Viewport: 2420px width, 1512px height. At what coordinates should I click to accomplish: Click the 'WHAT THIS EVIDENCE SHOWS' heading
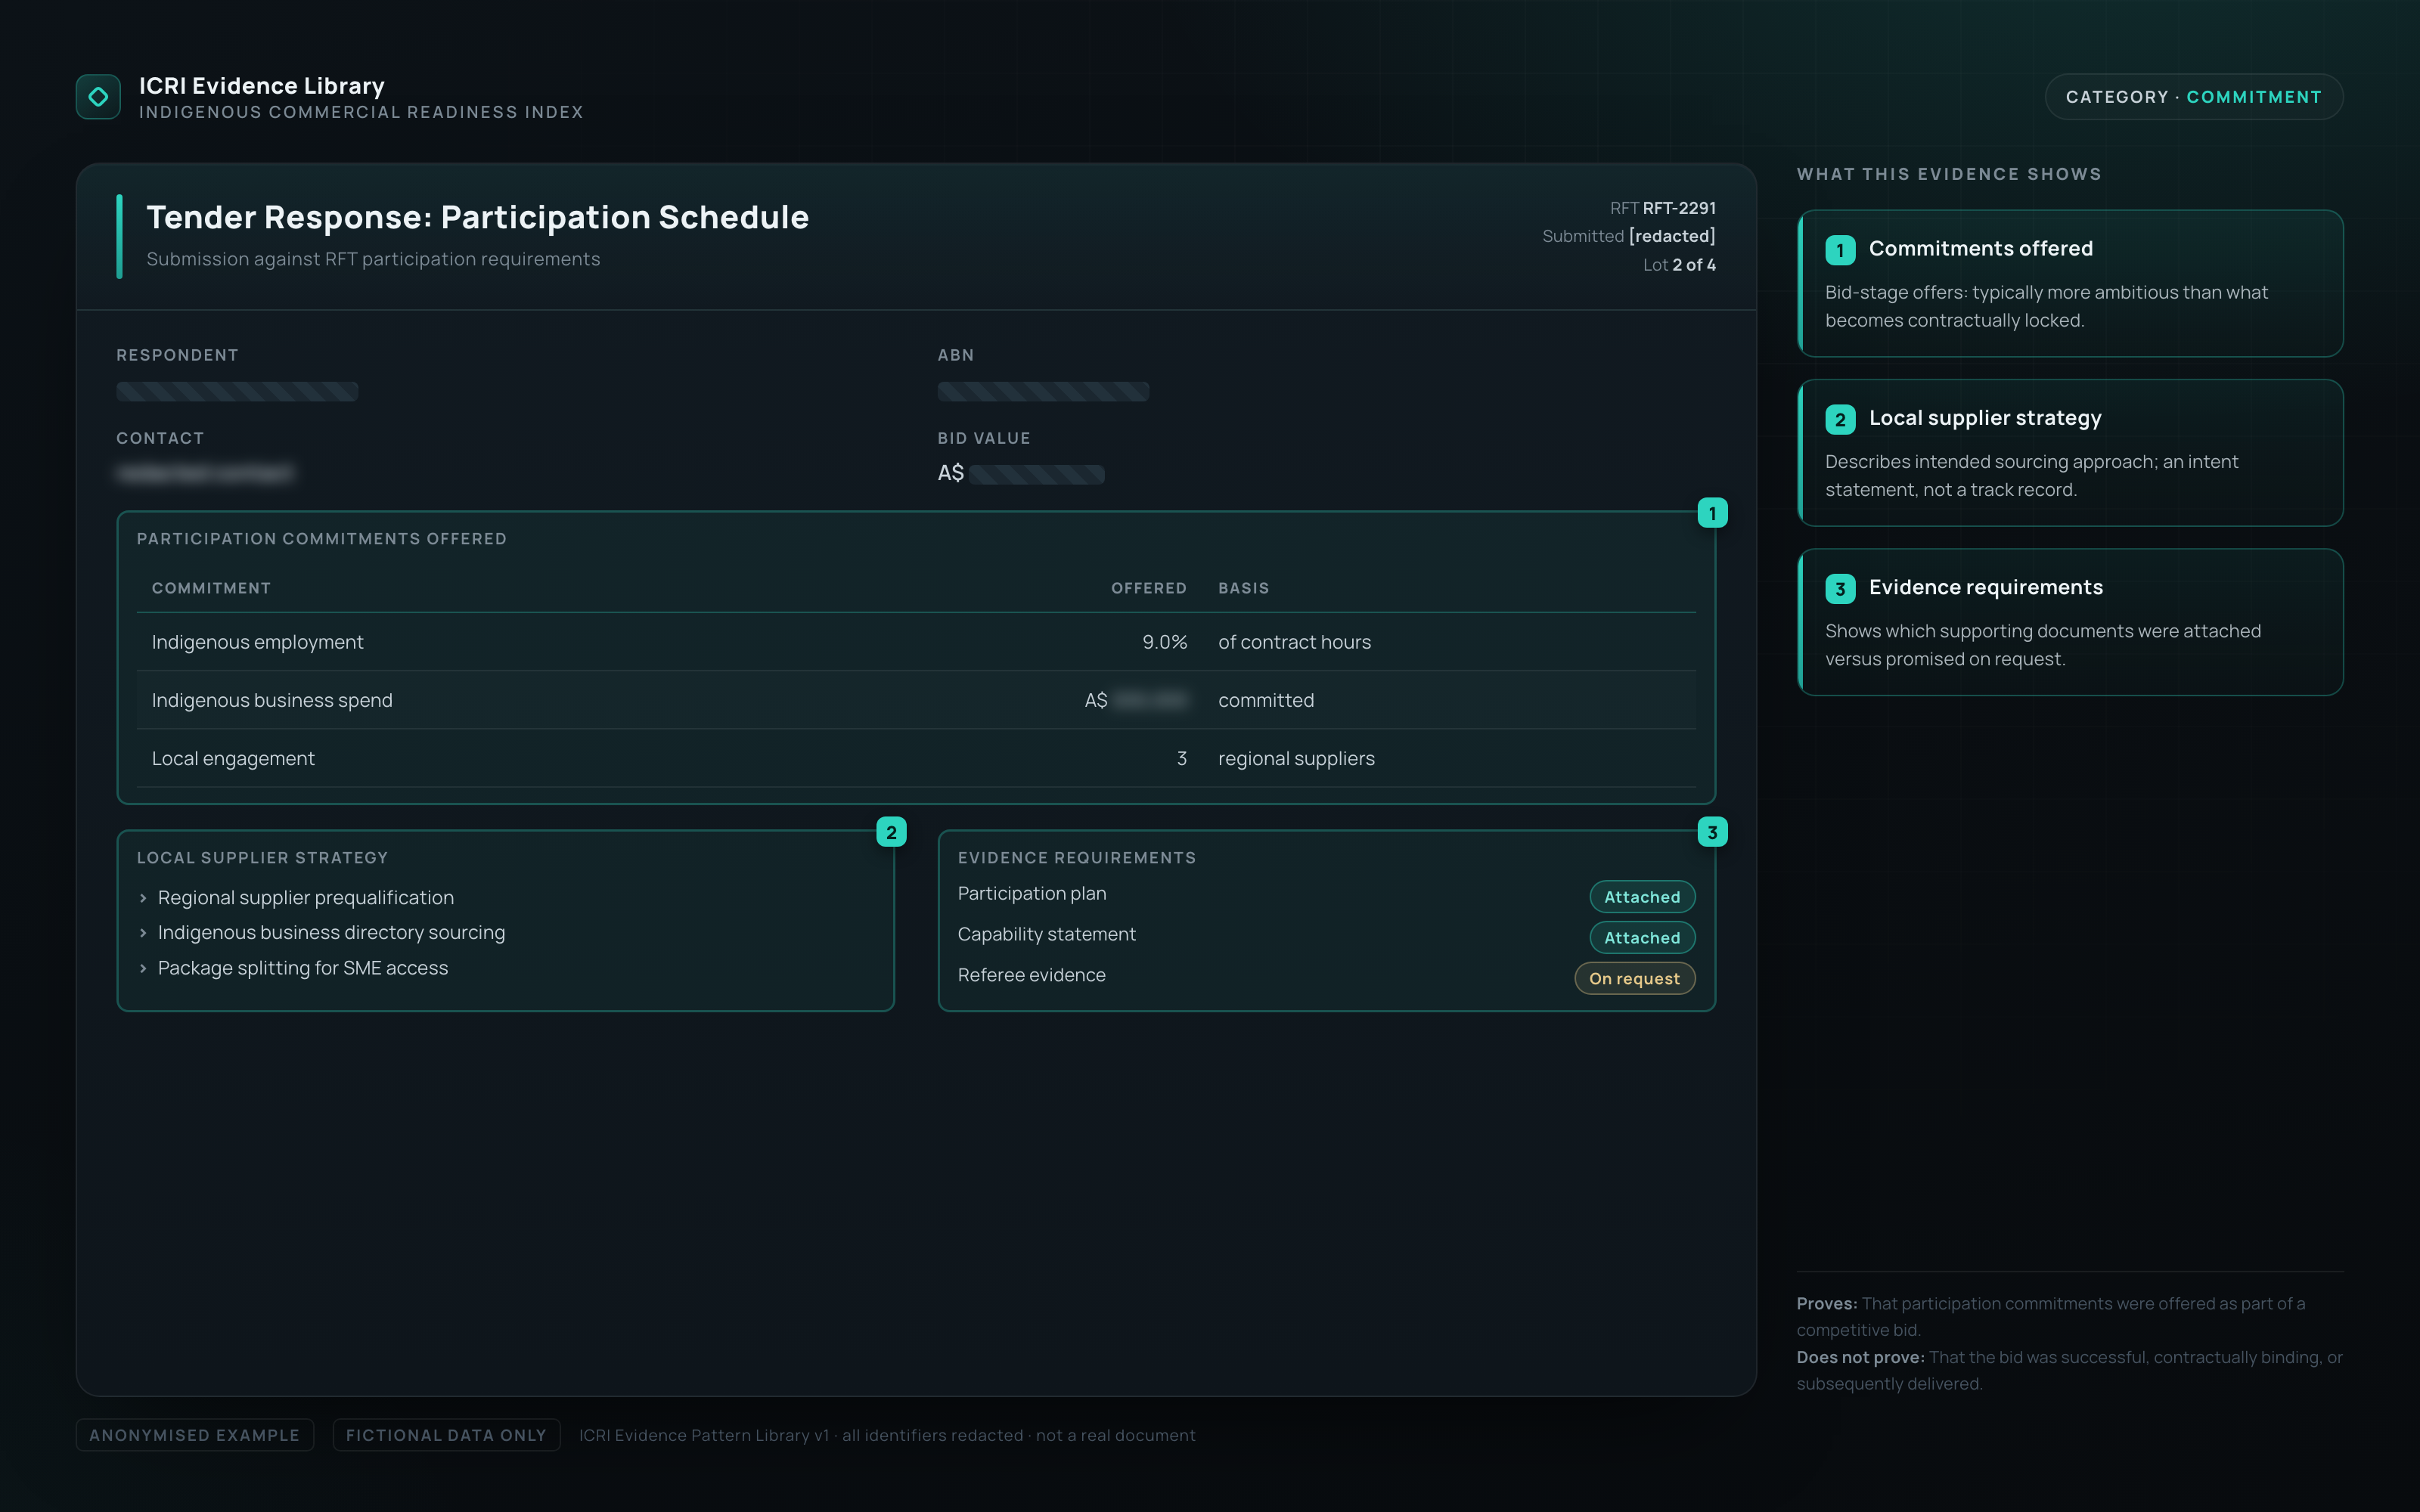[1949, 174]
